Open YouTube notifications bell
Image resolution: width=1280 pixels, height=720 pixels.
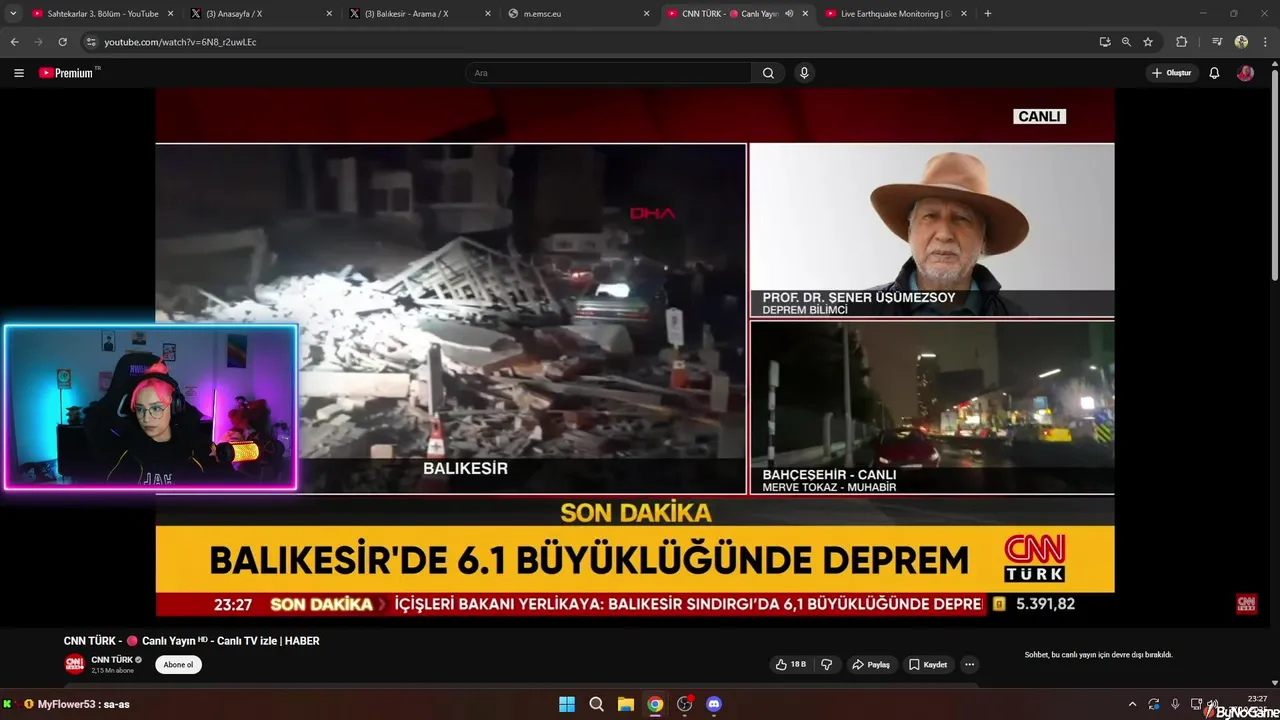pyautogui.click(x=1214, y=73)
